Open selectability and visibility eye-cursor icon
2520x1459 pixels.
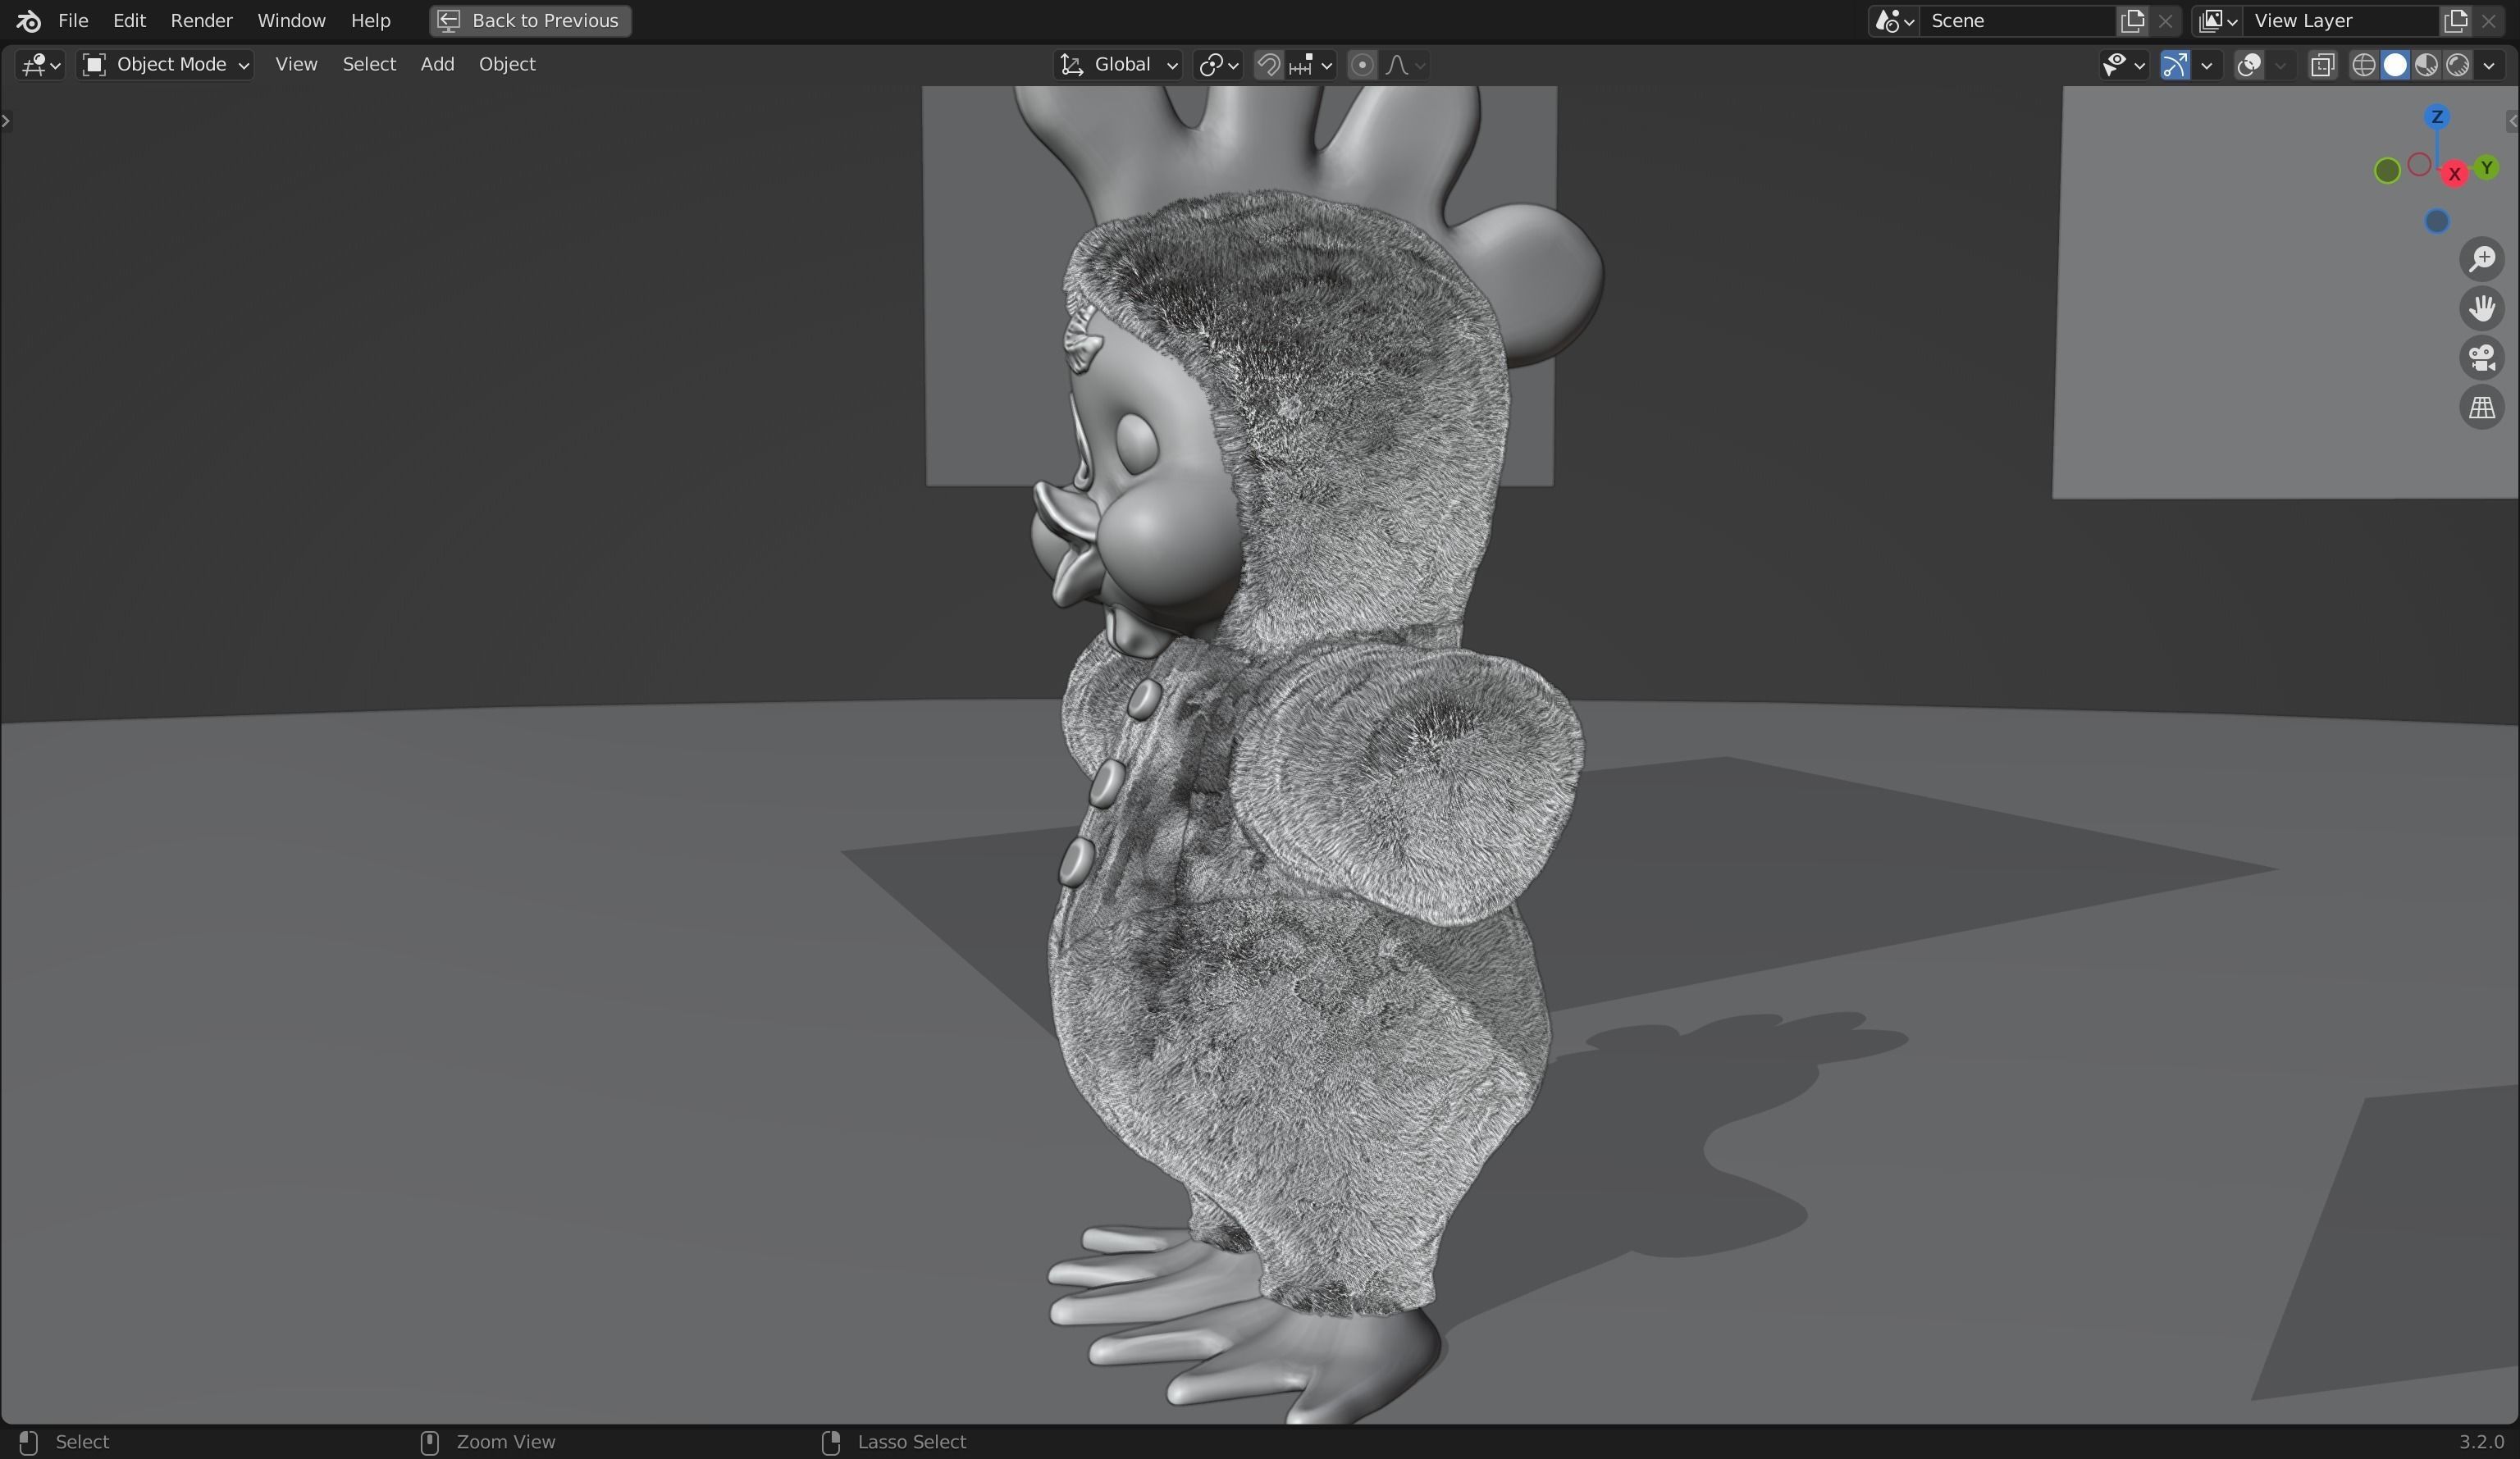coord(2123,65)
